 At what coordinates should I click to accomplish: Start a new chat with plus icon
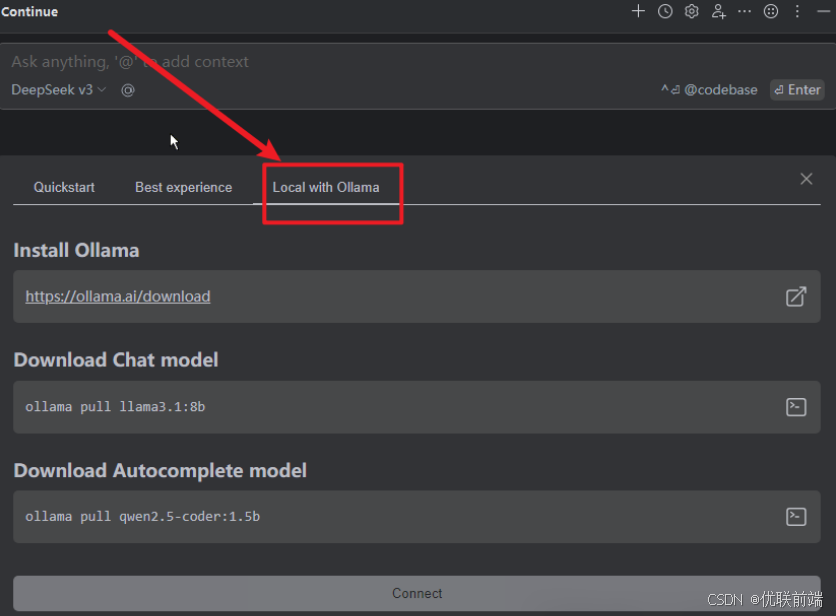(x=638, y=11)
